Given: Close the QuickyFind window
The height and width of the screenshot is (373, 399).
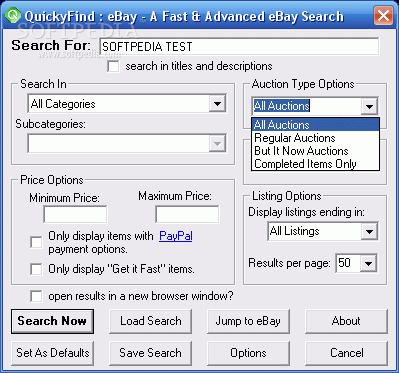Looking at the screenshot, I should click(x=383, y=16).
